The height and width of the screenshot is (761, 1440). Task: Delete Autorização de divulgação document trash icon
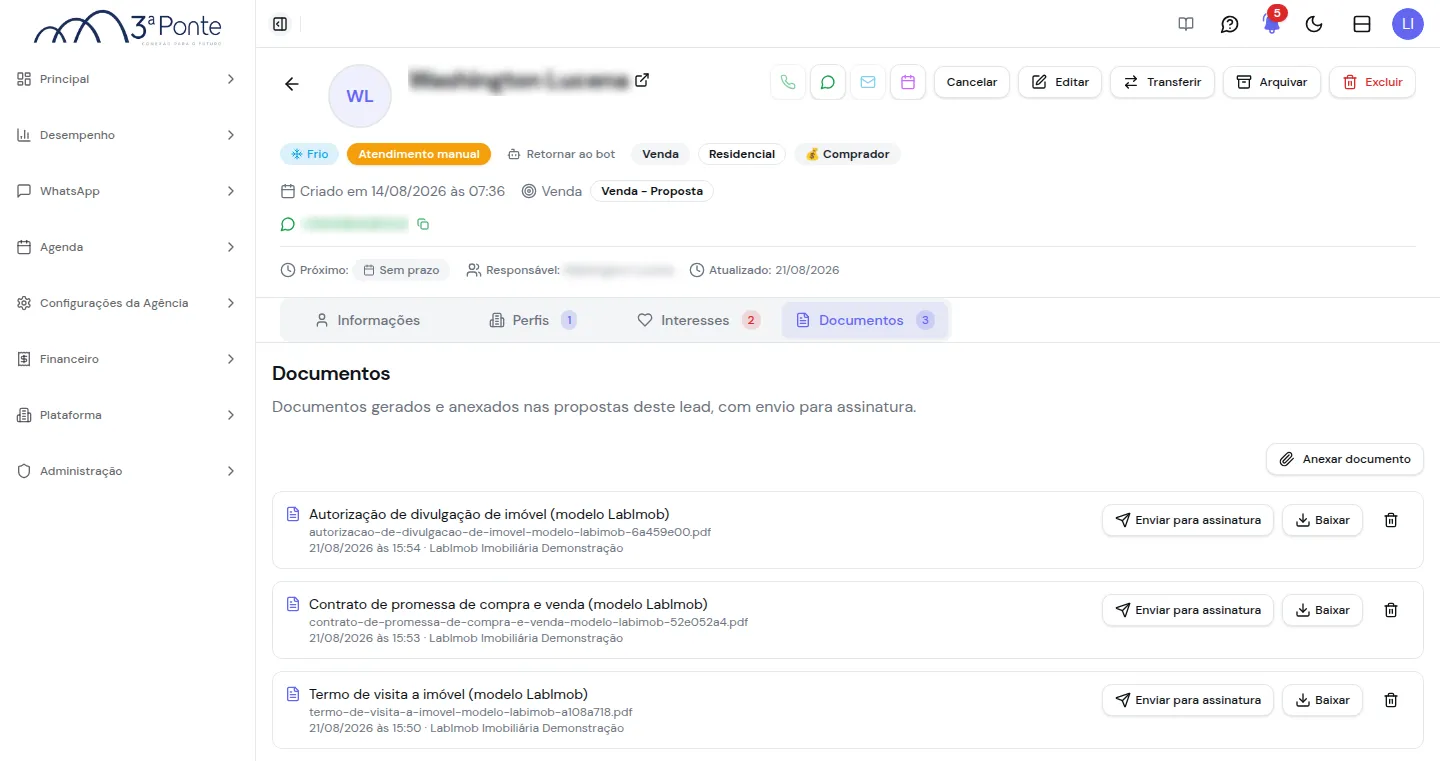coord(1390,520)
